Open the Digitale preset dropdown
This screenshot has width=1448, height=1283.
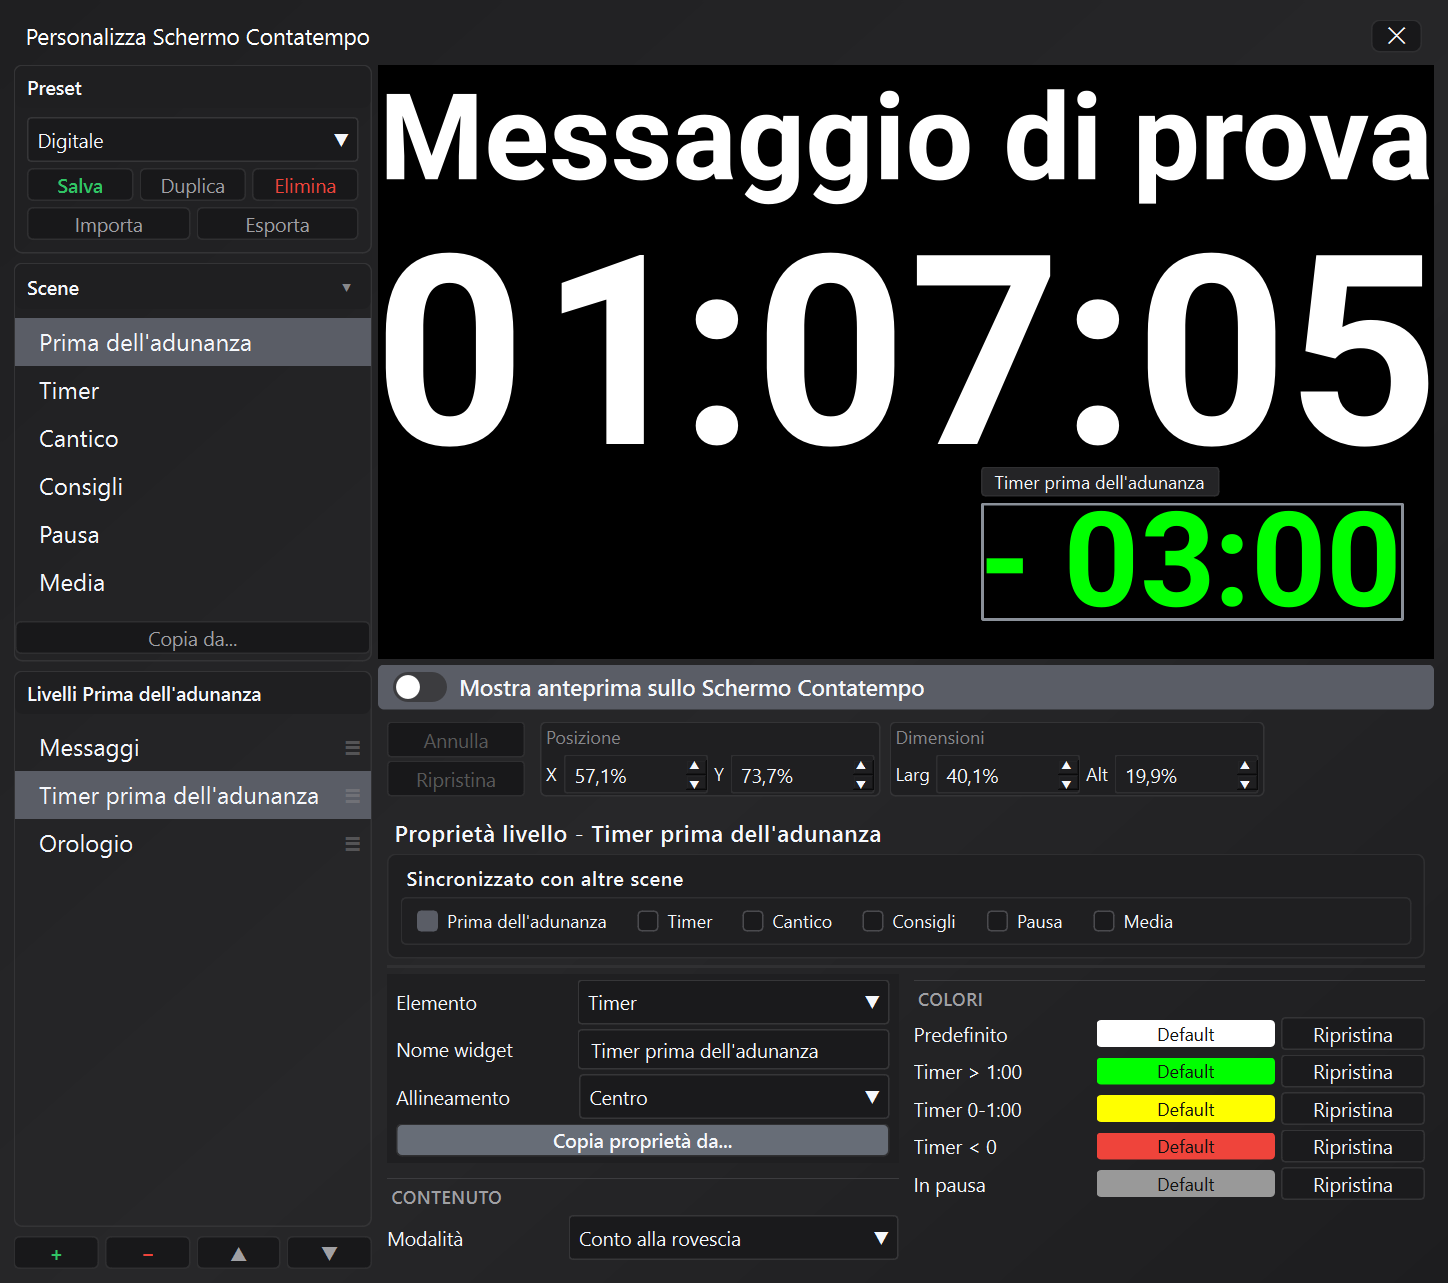(x=192, y=140)
